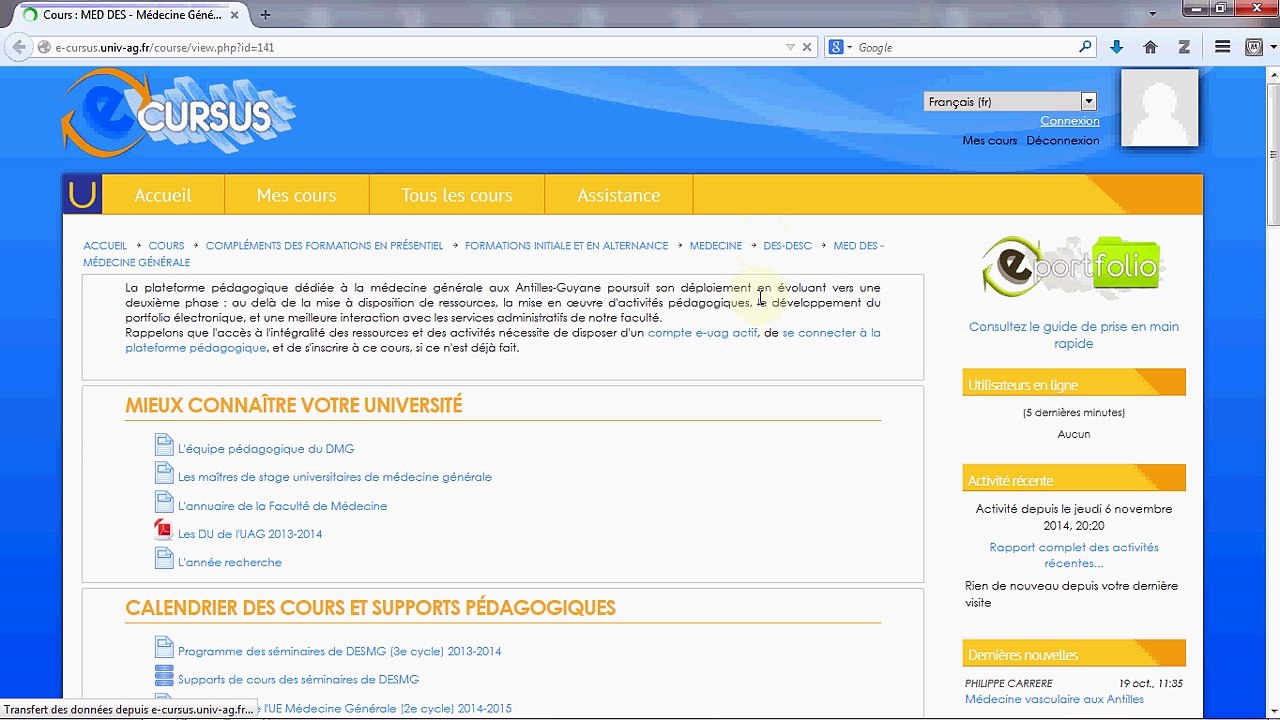Open Médecine vasculaire aux Antilles news link
Viewport: 1280px width, 720px height.
(1054, 700)
